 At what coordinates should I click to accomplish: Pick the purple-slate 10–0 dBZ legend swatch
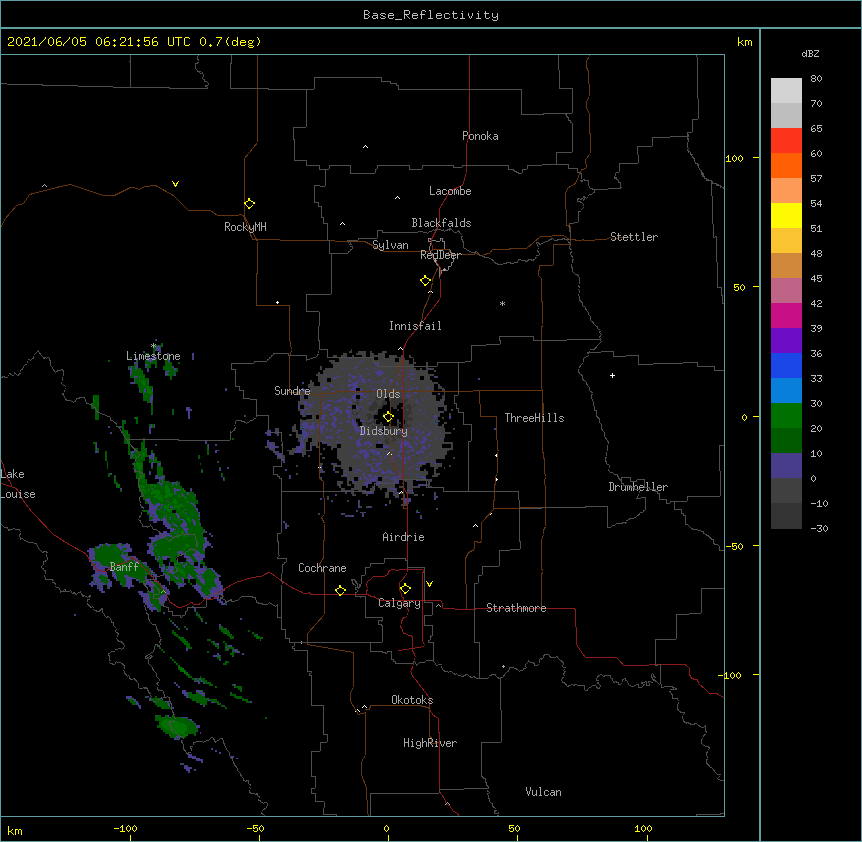[x=786, y=466]
